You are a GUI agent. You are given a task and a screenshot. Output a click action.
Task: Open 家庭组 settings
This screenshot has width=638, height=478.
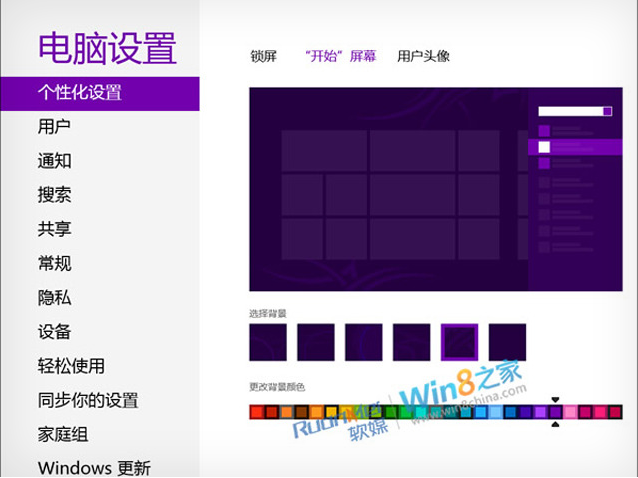tap(62, 435)
